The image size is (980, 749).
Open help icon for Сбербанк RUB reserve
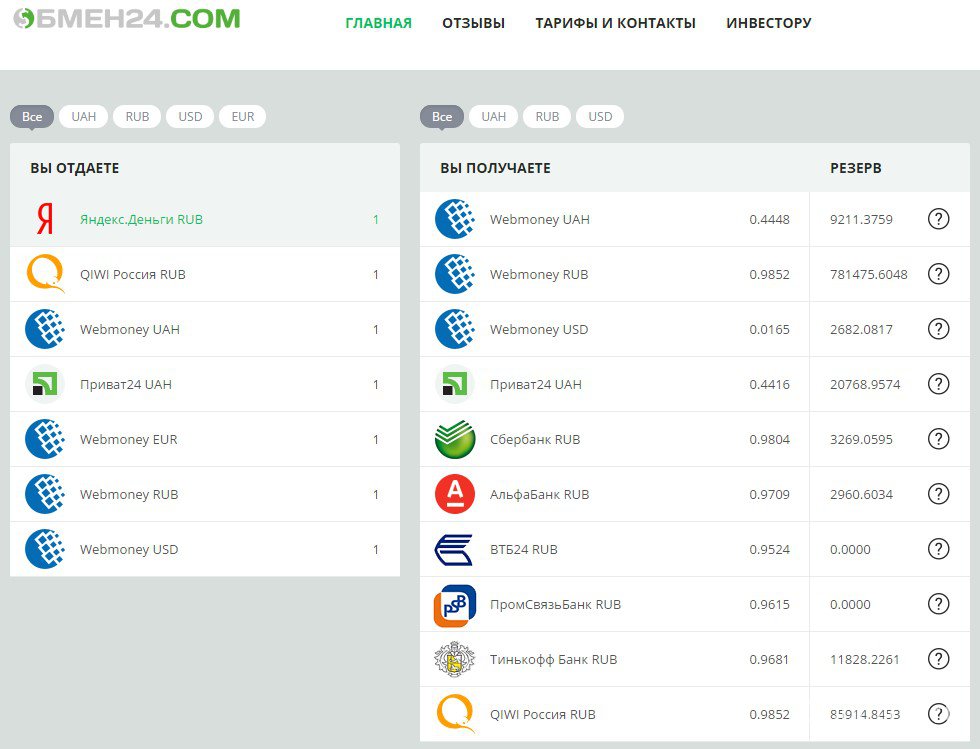tap(938, 439)
